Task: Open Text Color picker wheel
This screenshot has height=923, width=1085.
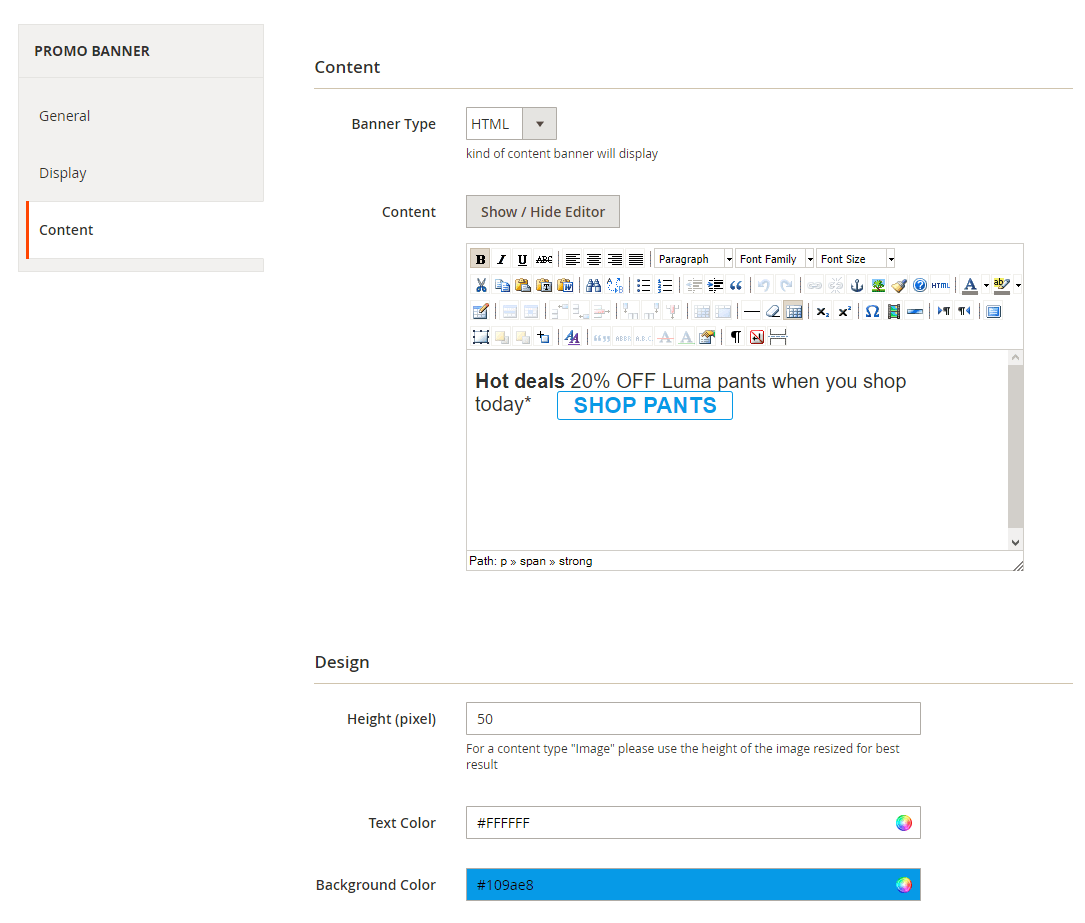Action: (x=904, y=823)
